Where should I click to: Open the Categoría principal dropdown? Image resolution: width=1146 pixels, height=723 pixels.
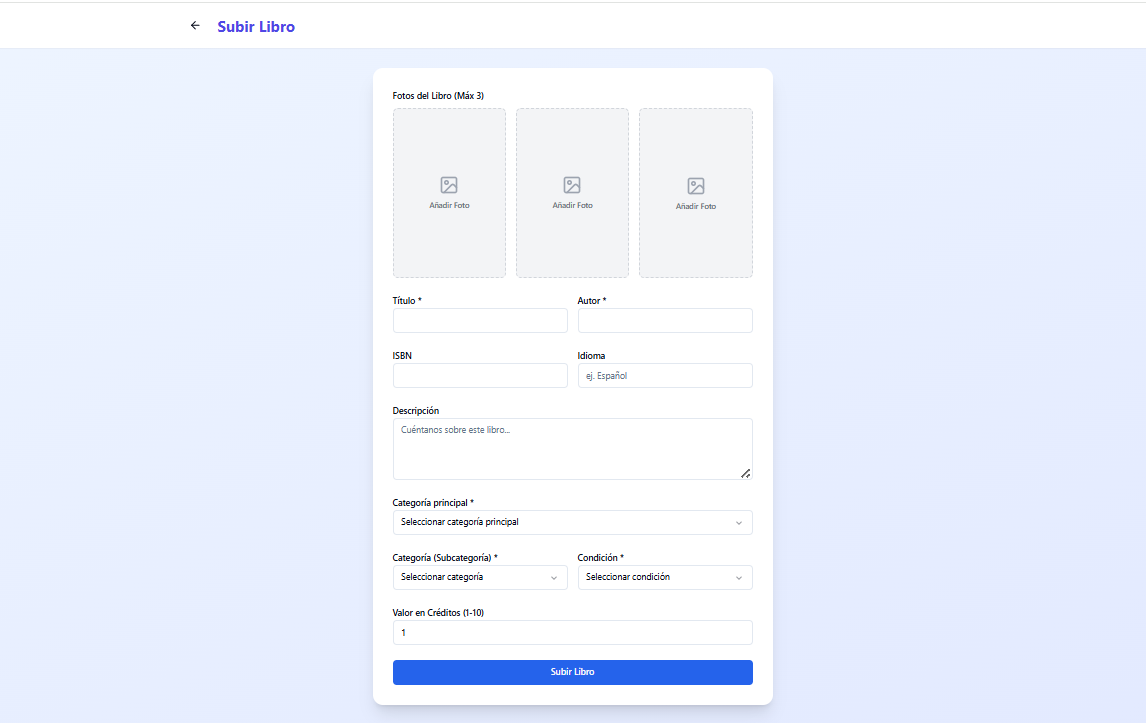572,523
